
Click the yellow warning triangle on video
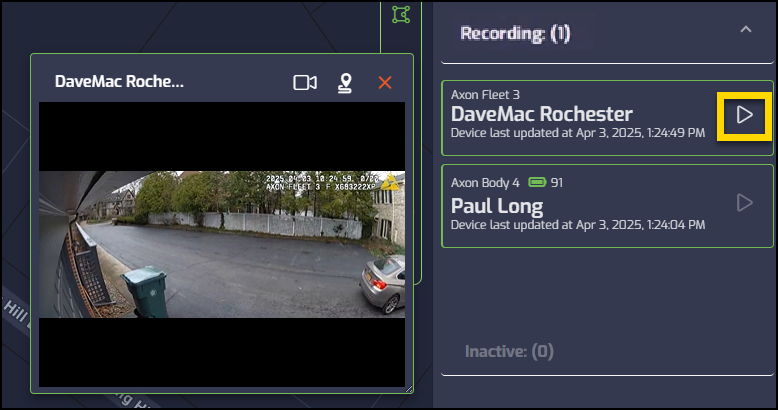click(390, 183)
